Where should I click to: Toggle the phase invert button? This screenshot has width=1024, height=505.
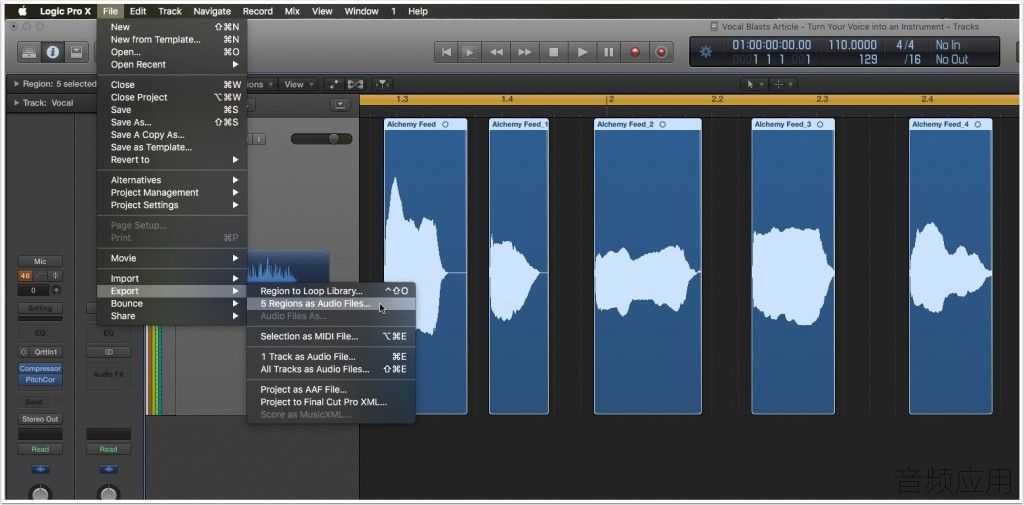pos(56,276)
